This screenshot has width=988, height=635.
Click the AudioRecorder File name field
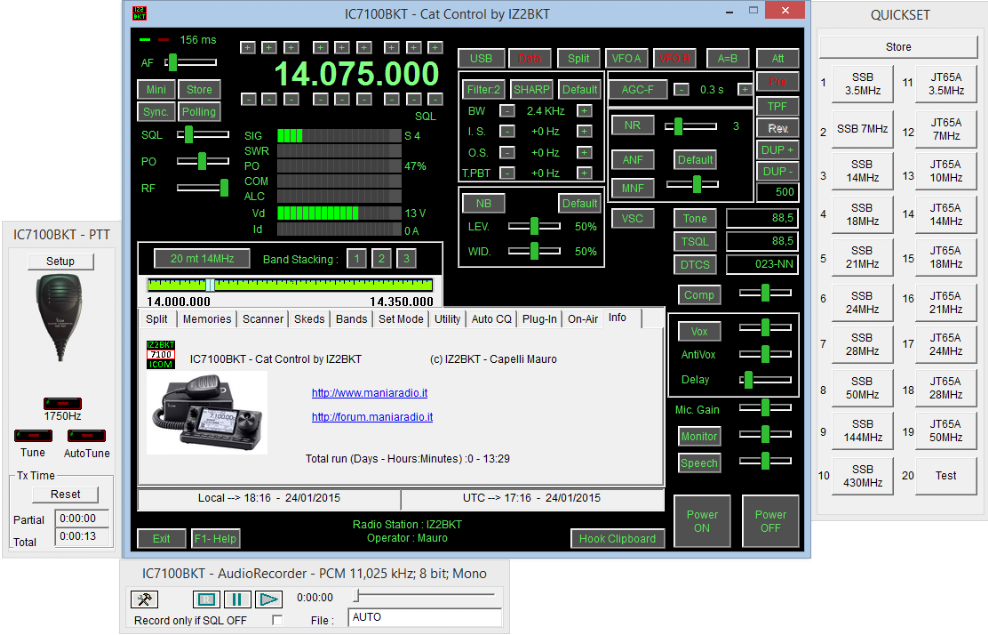(x=425, y=617)
